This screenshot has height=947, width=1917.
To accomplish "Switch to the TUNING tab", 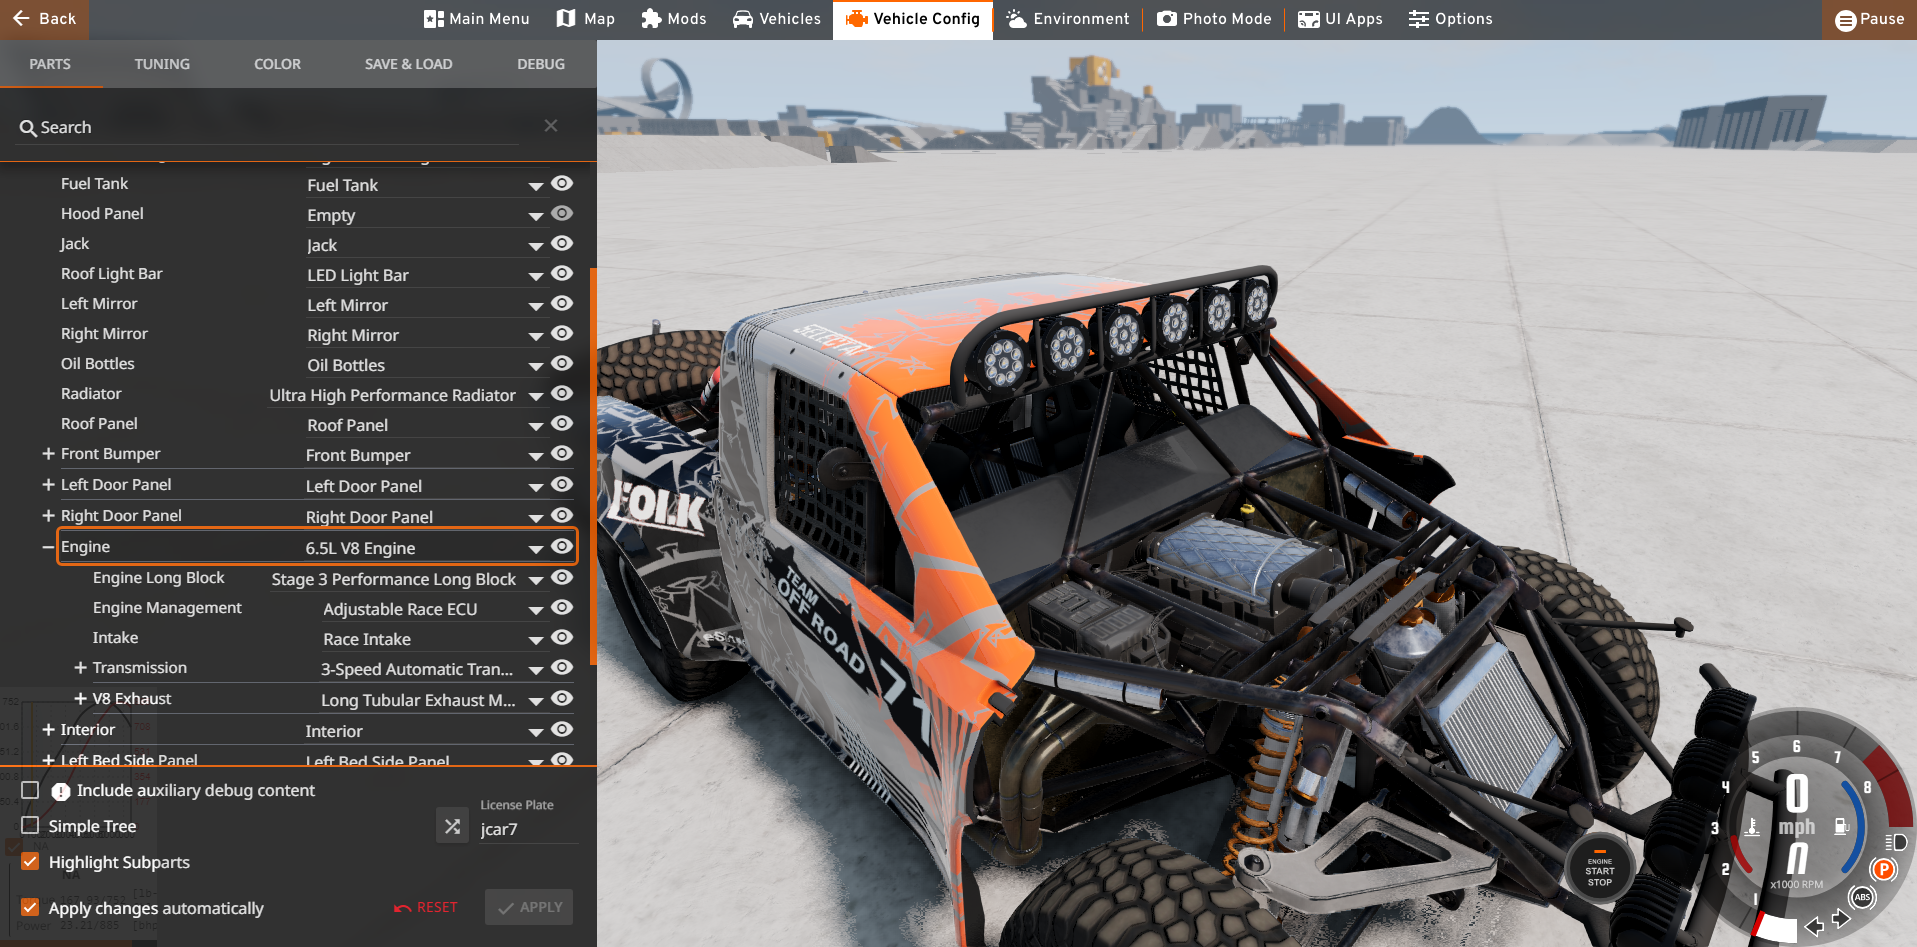I will [x=162, y=64].
